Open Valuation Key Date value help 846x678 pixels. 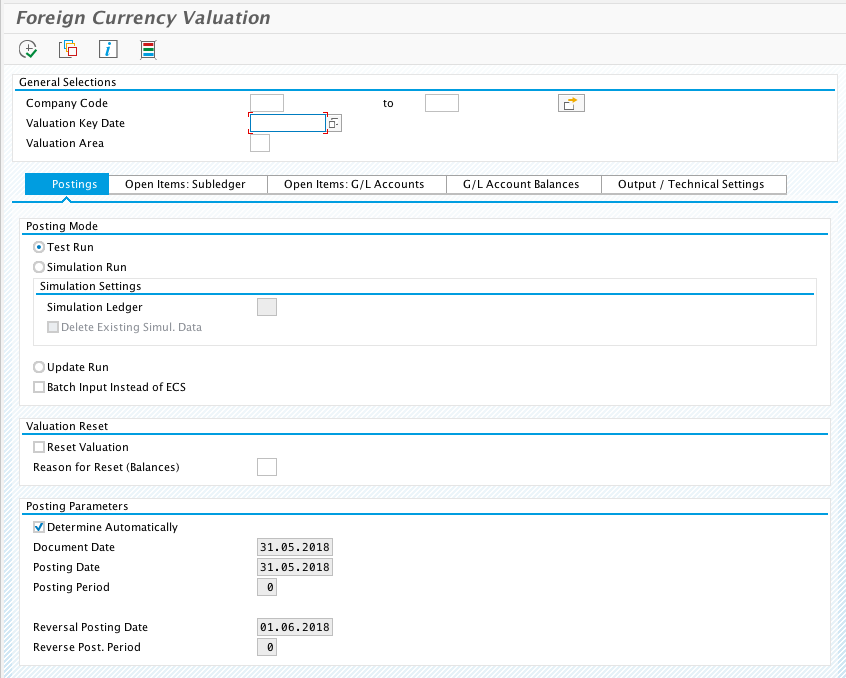tap(335, 123)
